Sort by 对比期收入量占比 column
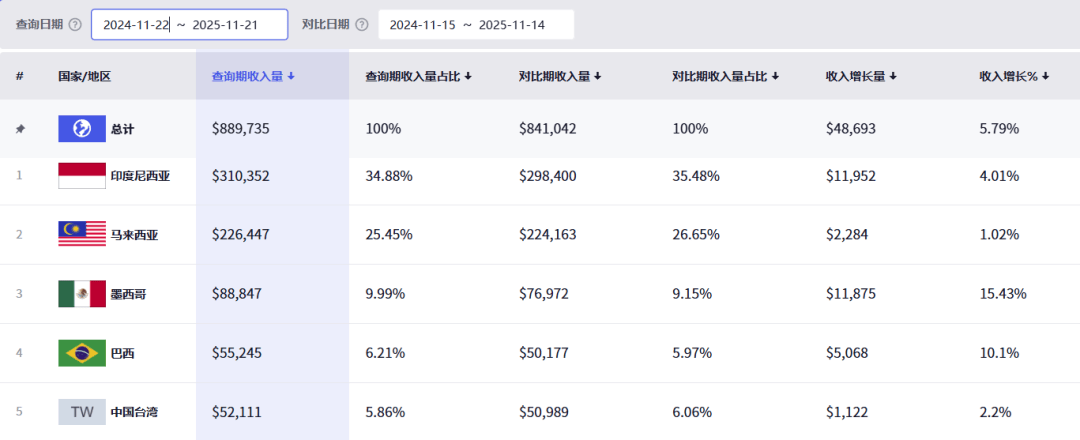This screenshot has height=440, width=1080. [x=725, y=76]
